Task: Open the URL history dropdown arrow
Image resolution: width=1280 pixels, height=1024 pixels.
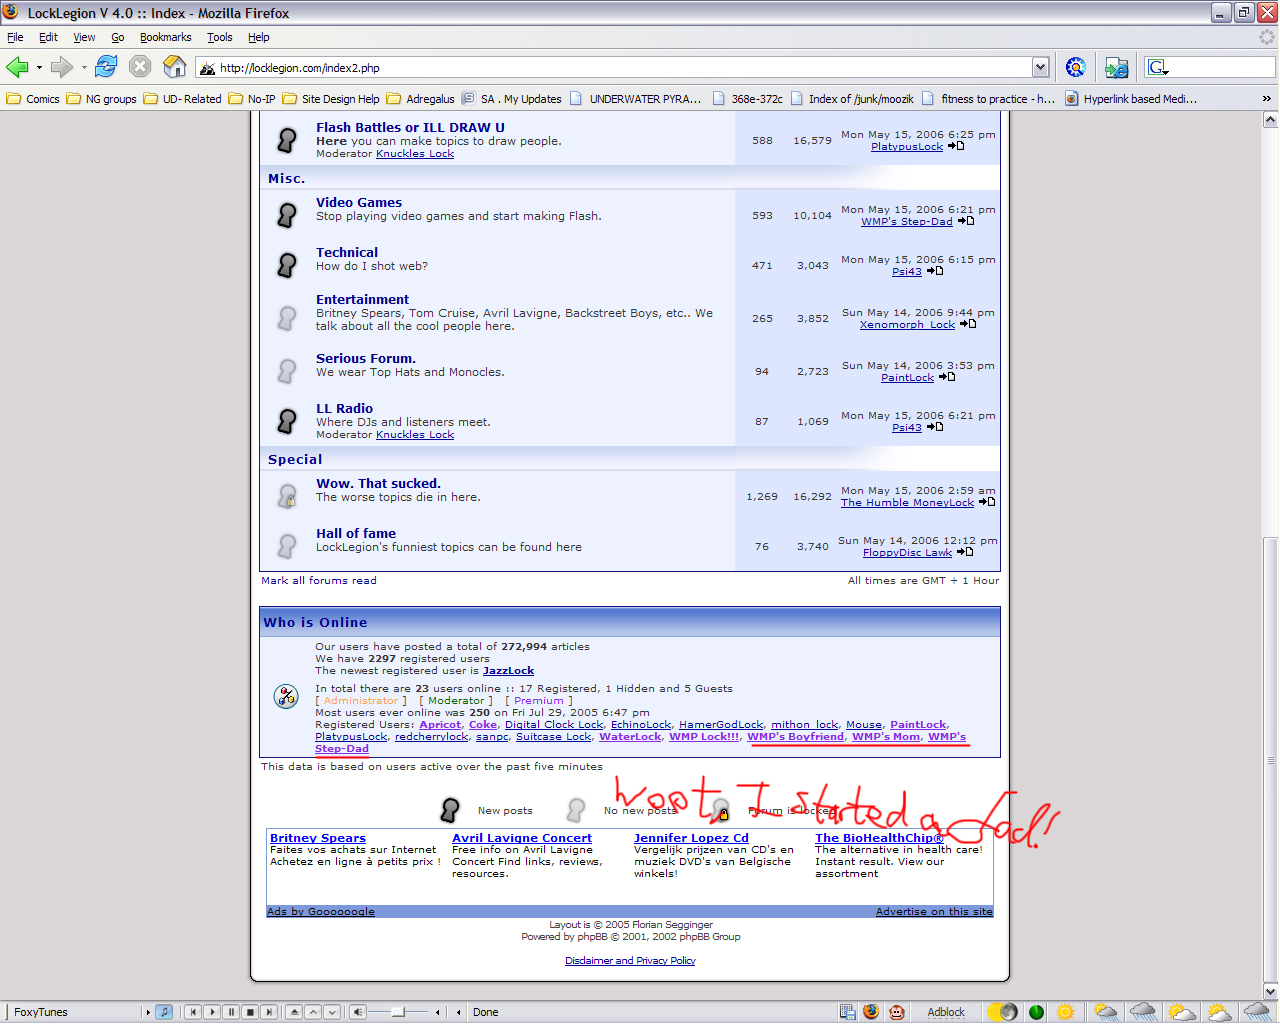Action: coord(1040,67)
